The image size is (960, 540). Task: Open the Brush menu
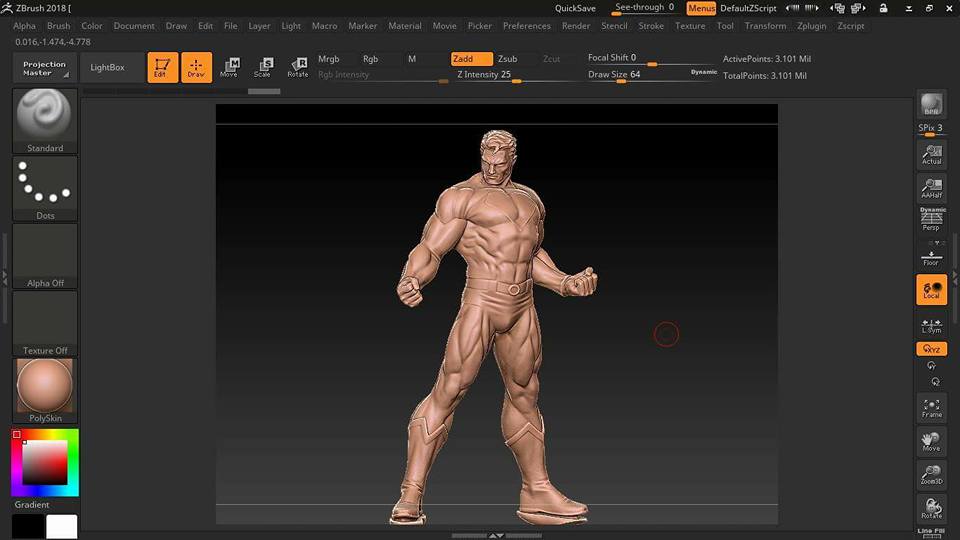click(x=58, y=26)
